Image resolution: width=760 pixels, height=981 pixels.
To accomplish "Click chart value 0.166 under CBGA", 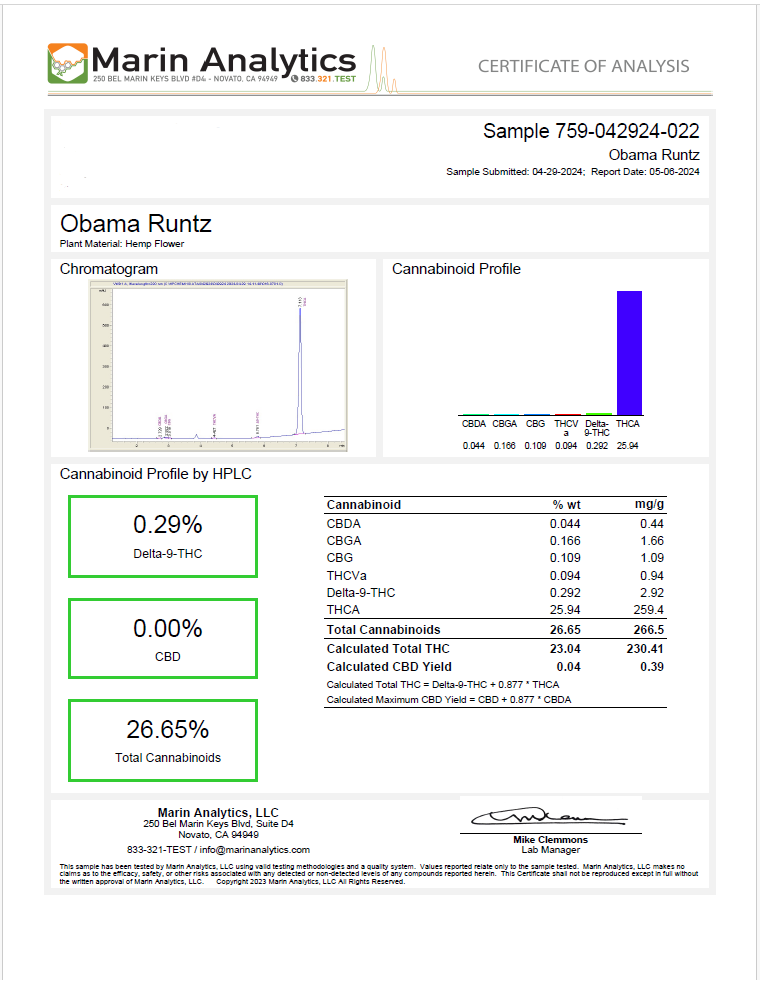I will 505,445.
